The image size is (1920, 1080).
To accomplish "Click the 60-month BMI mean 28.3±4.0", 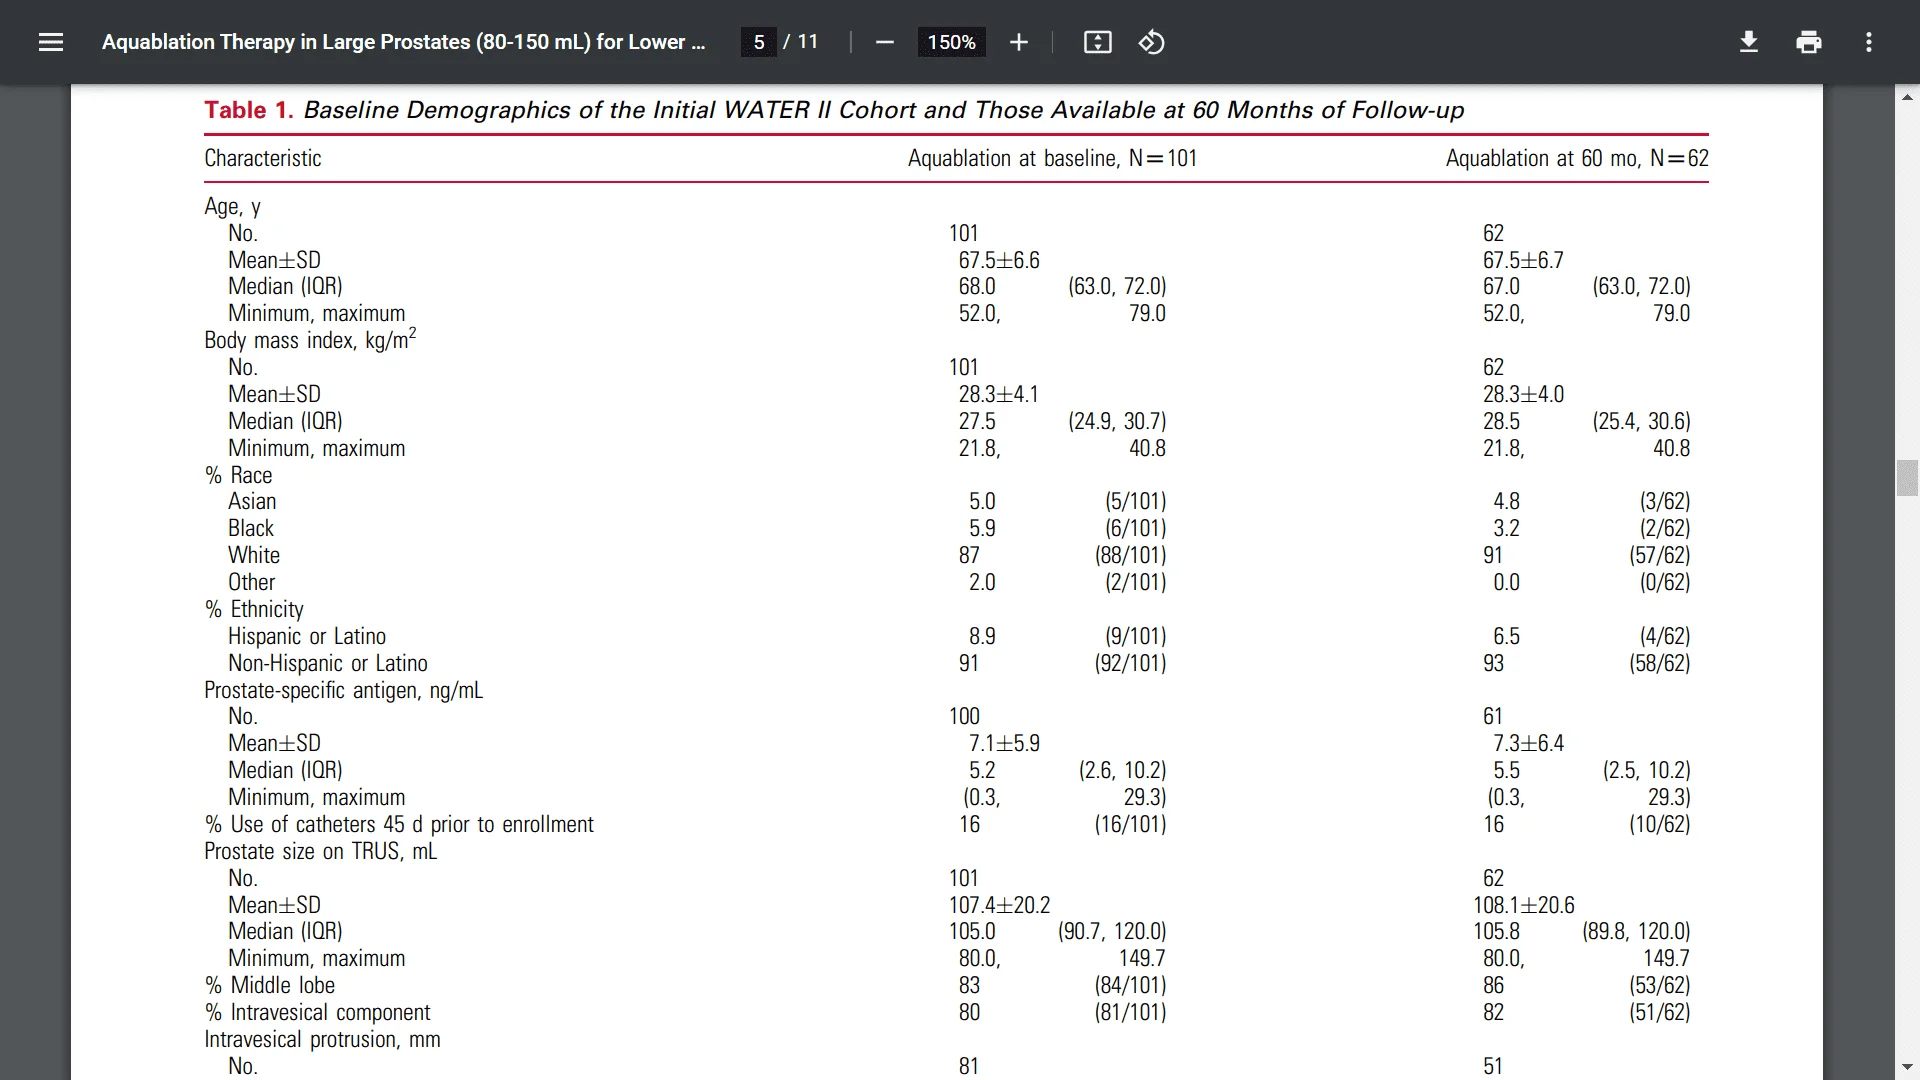I will click(1523, 395).
